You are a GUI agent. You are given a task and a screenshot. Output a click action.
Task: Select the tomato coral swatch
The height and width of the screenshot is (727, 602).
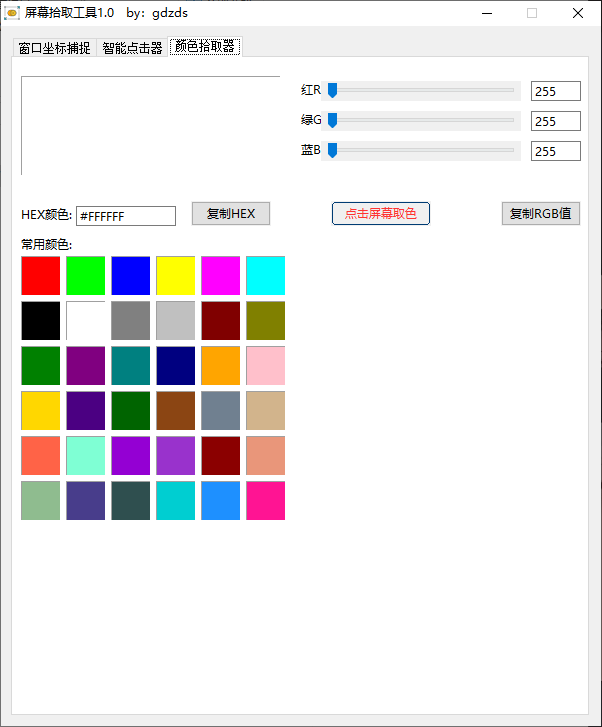pos(41,455)
